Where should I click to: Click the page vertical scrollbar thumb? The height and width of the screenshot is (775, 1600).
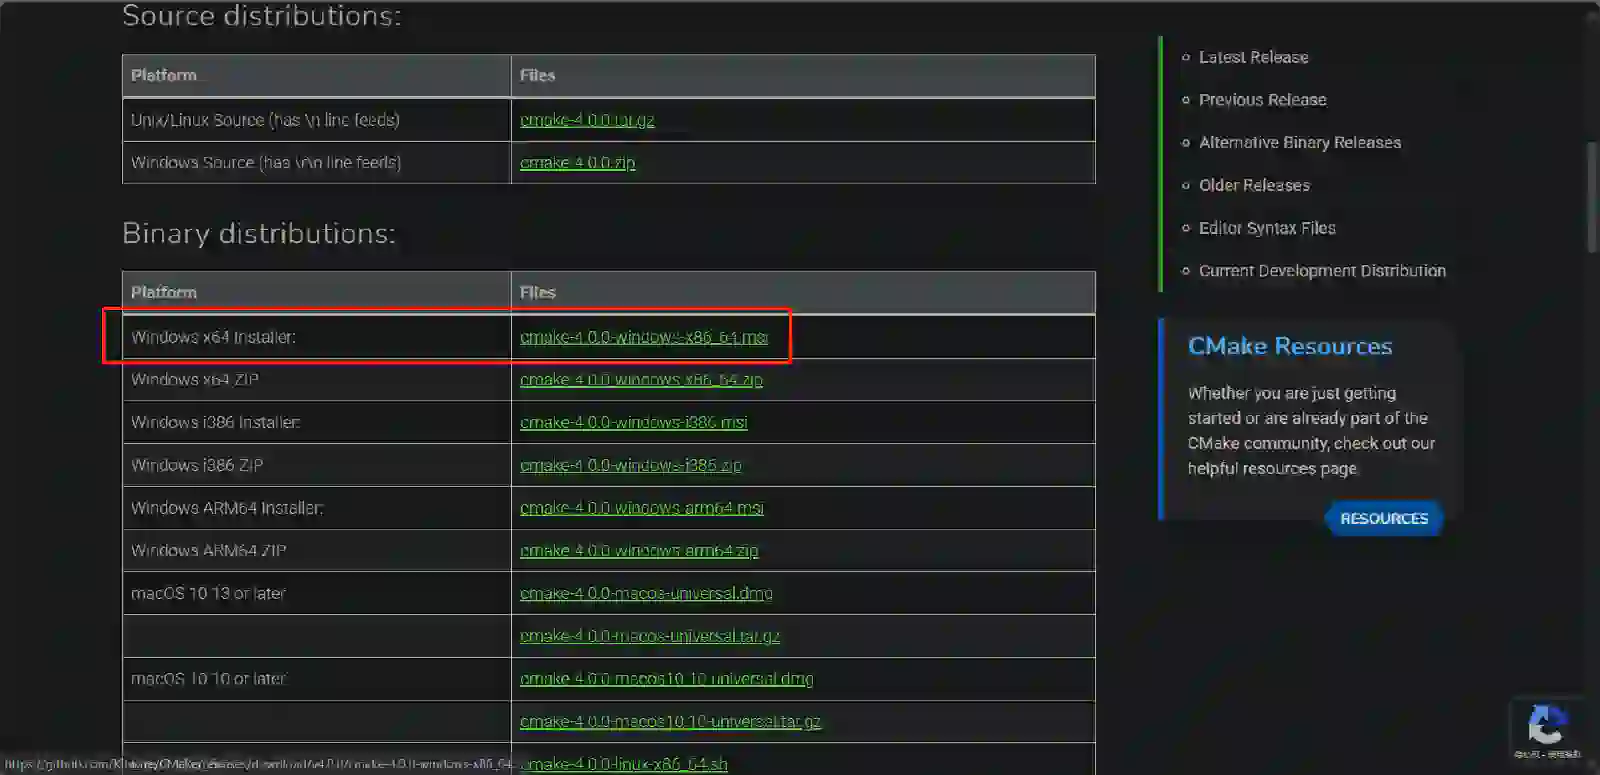pyautogui.click(x=1592, y=197)
